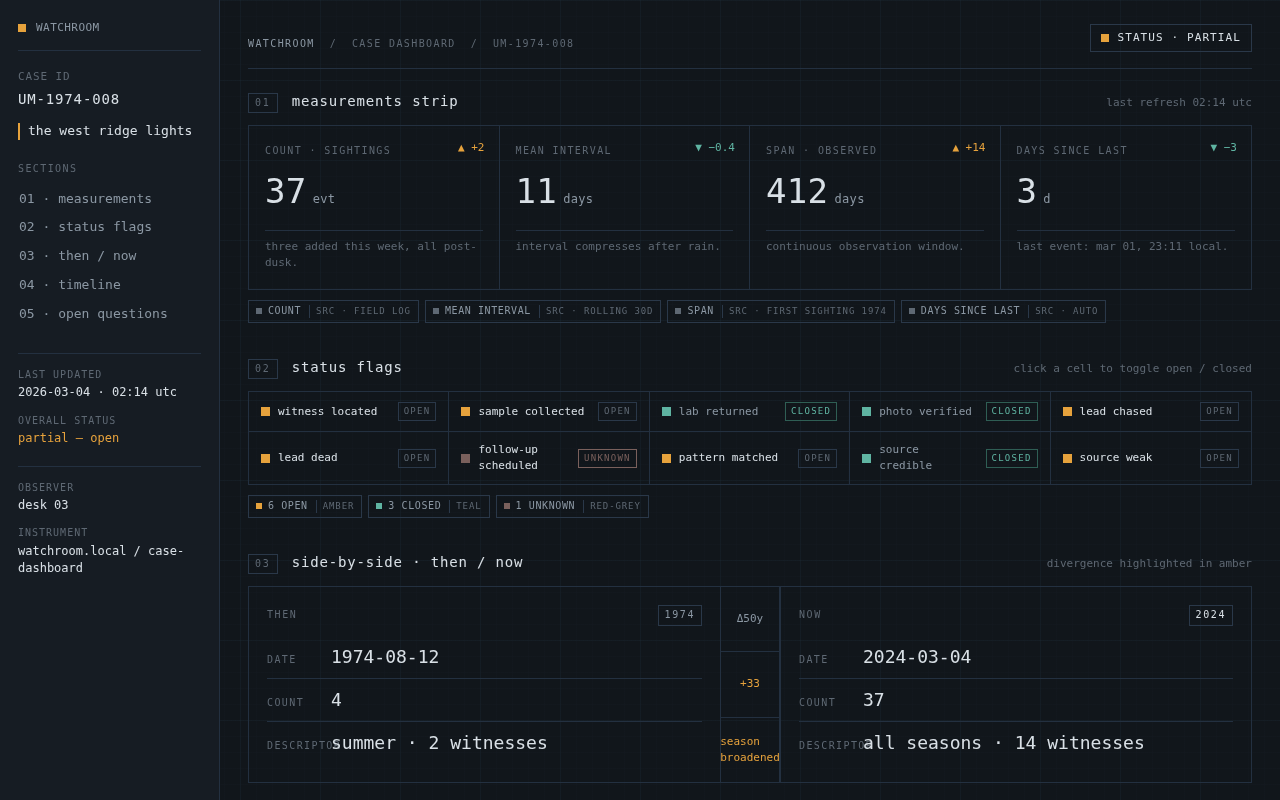Image resolution: width=1280 pixels, height=800 pixels.
Task: Click the 02 section number badge
Action: point(263,369)
